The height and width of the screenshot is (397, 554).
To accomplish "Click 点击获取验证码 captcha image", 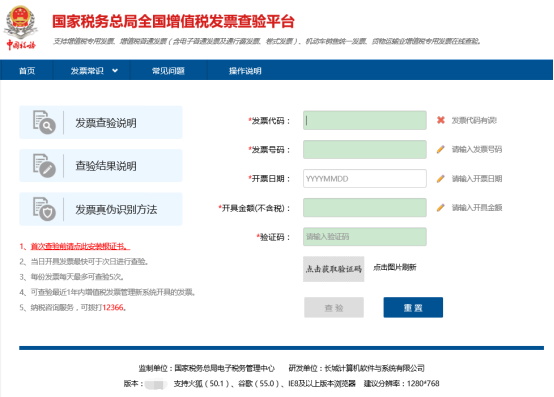I will [334, 269].
